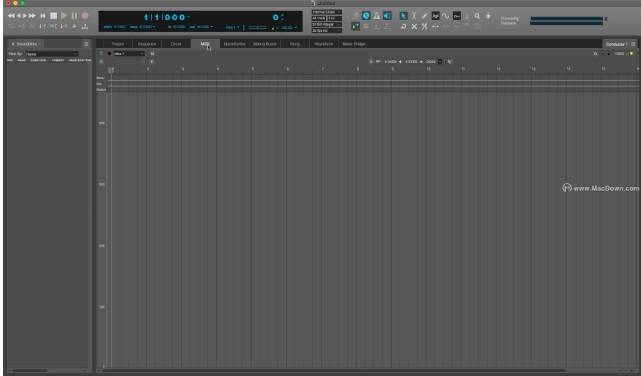Arm recording with the red Record button

pos(85,16)
